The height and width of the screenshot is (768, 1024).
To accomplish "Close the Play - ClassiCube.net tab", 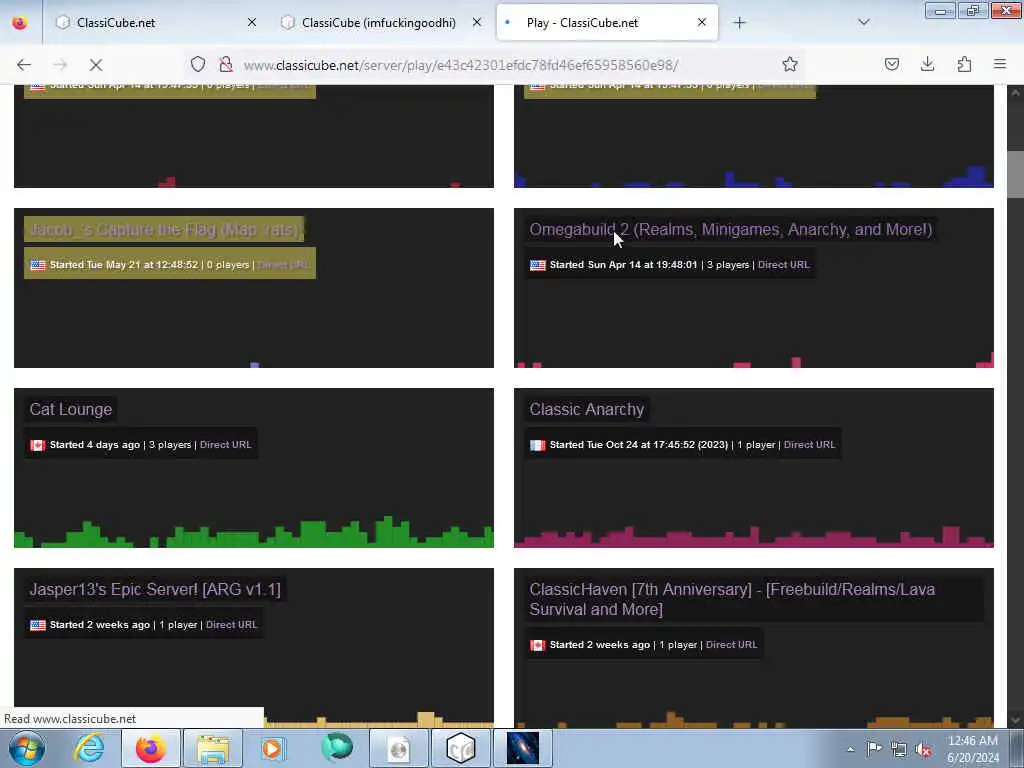I will pos(701,23).
